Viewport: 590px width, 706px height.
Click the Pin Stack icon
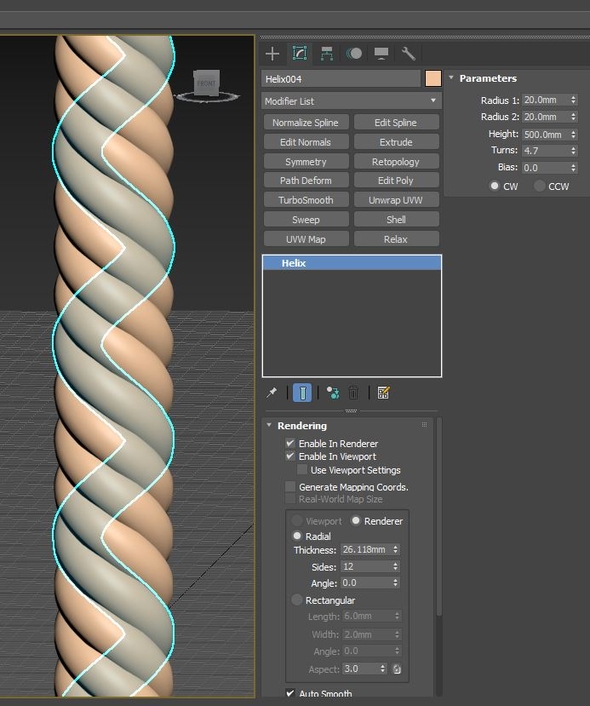coord(272,393)
